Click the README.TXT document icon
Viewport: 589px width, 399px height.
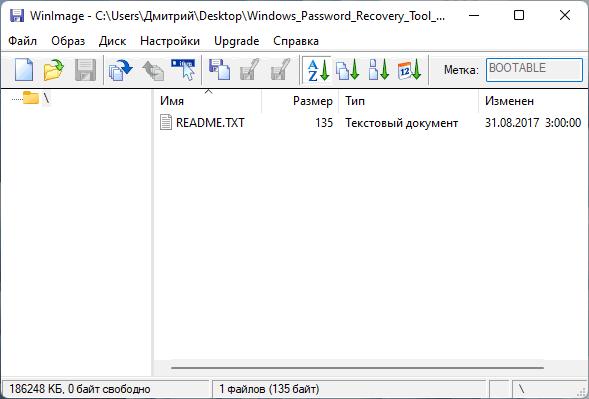tap(166, 122)
